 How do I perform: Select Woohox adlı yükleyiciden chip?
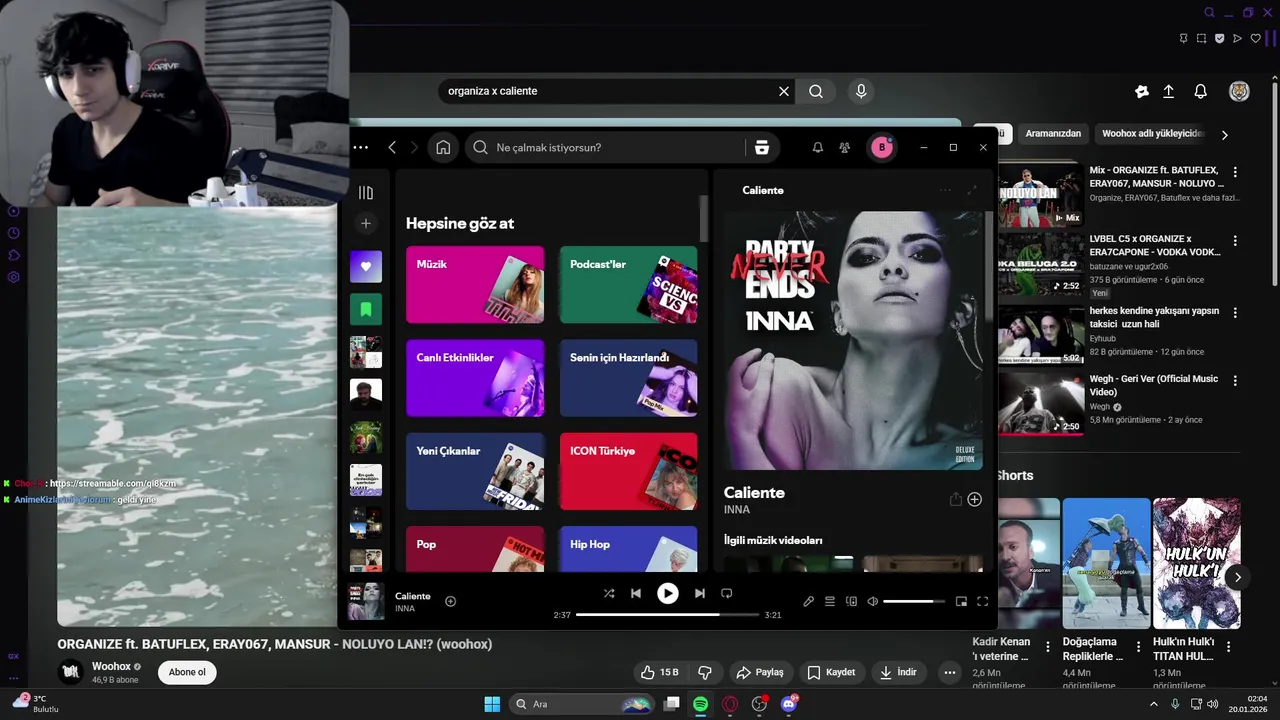pyautogui.click(x=1153, y=133)
